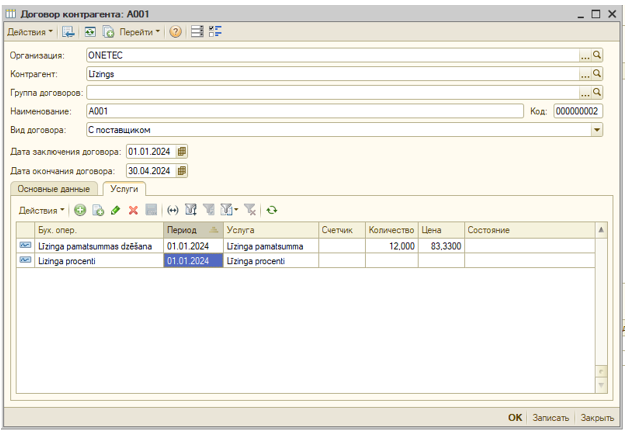The image size is (628, 432).
Task: Click the Записать button
Action: click(551, 418)
